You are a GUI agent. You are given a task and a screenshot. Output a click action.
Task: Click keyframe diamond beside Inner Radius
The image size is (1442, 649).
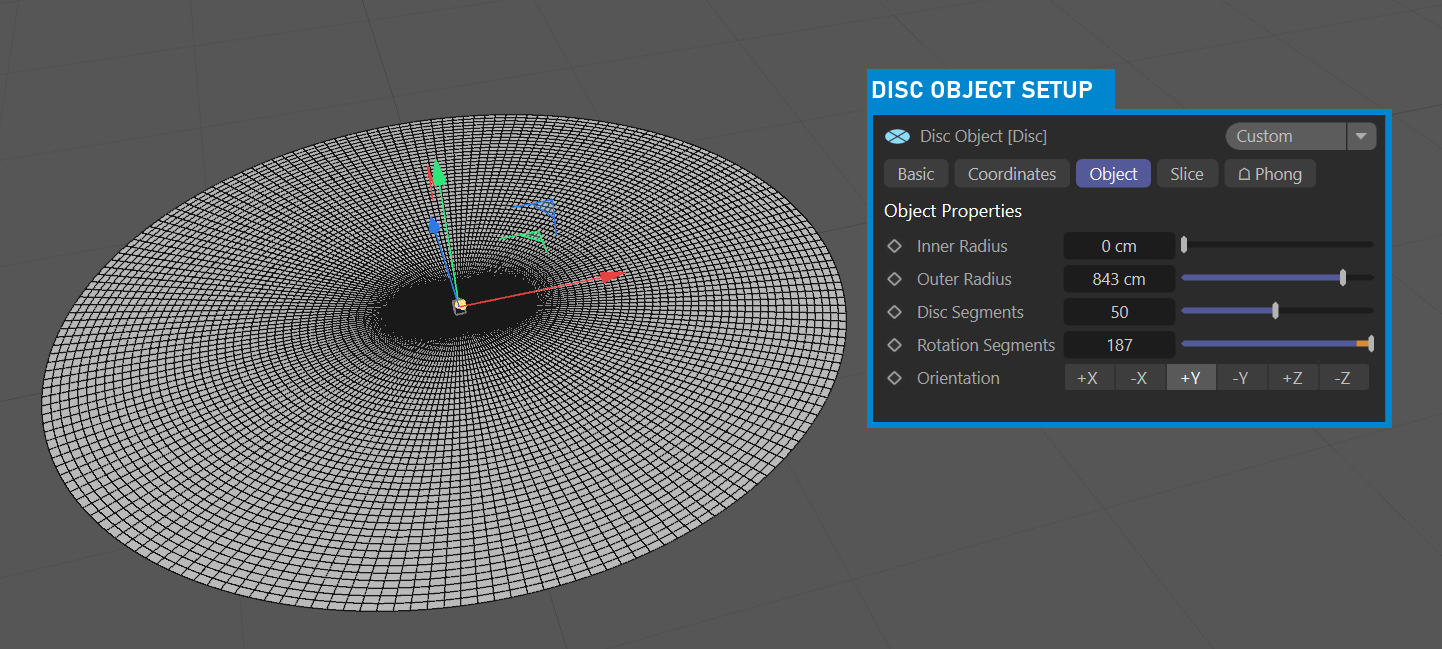pyautogui.click(x=895, y=246)
